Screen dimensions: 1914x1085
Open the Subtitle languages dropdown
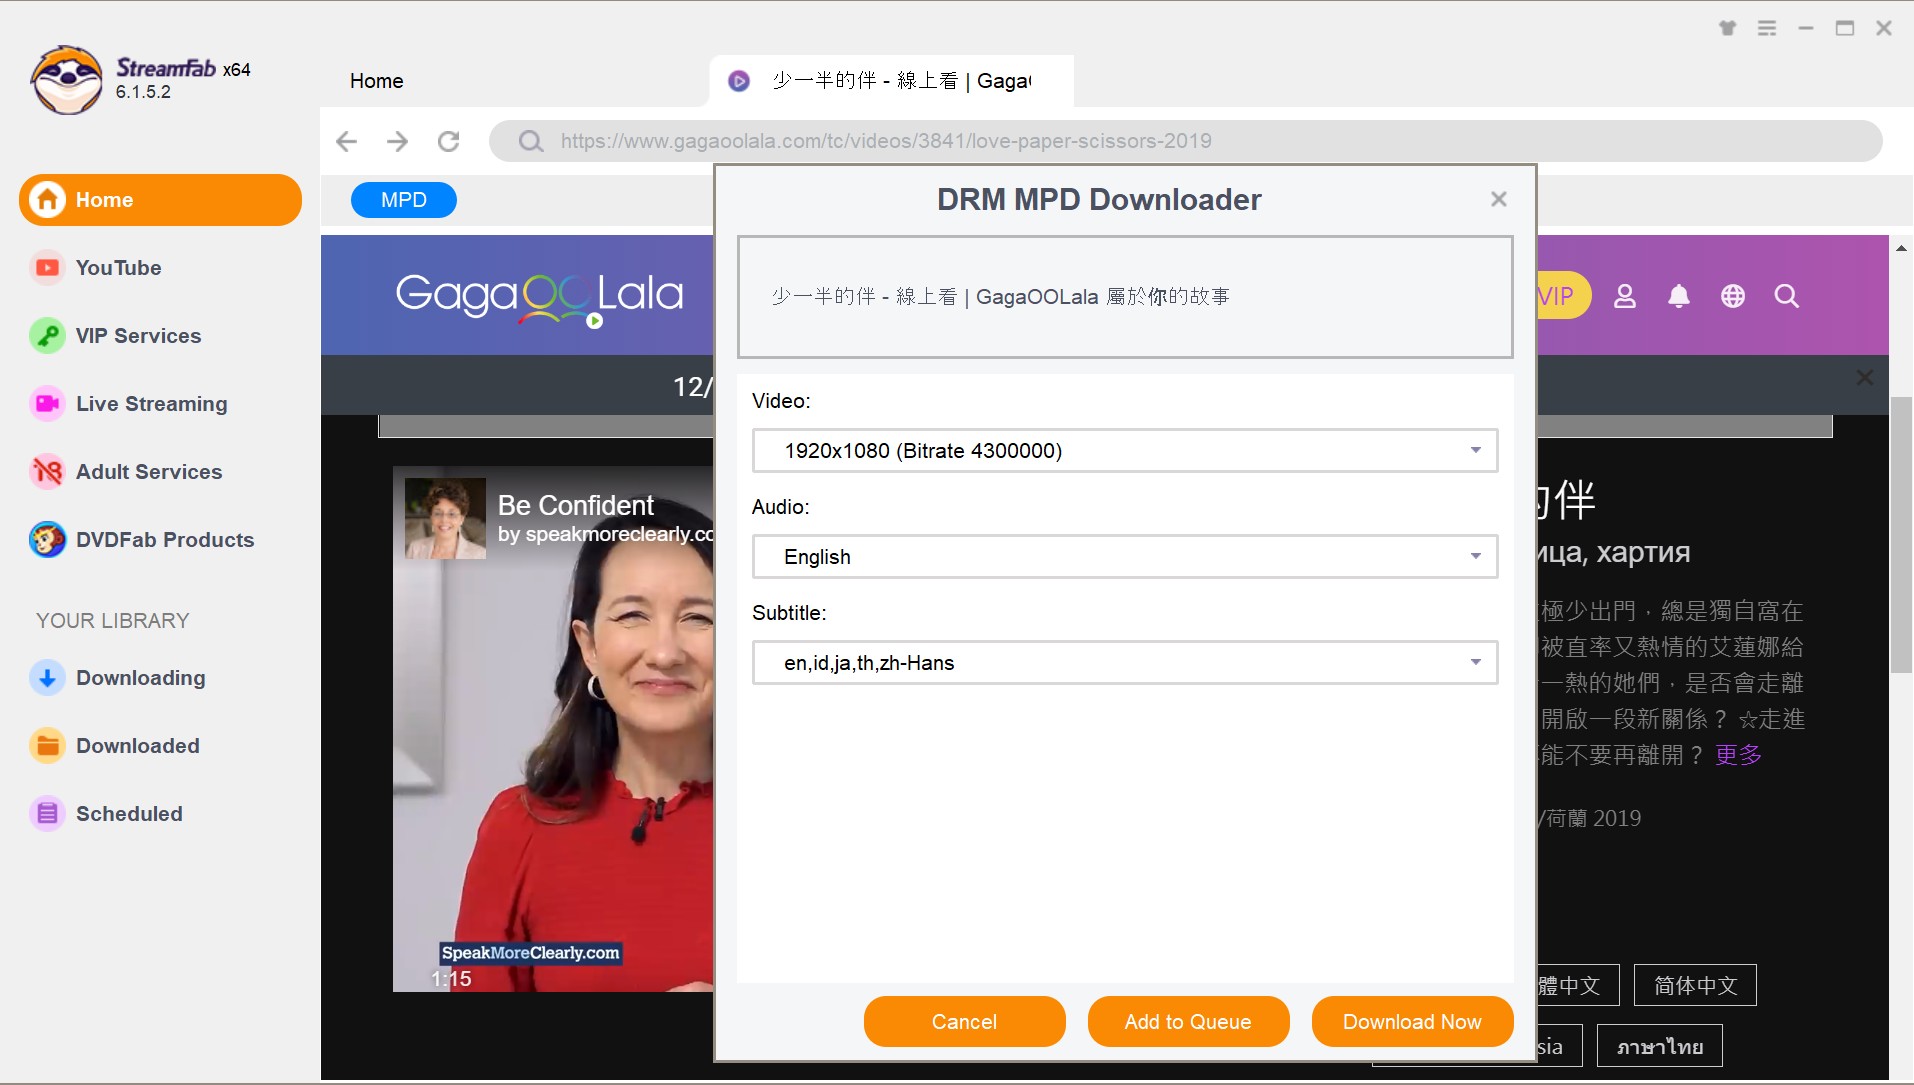click(x=1125, y=663)
